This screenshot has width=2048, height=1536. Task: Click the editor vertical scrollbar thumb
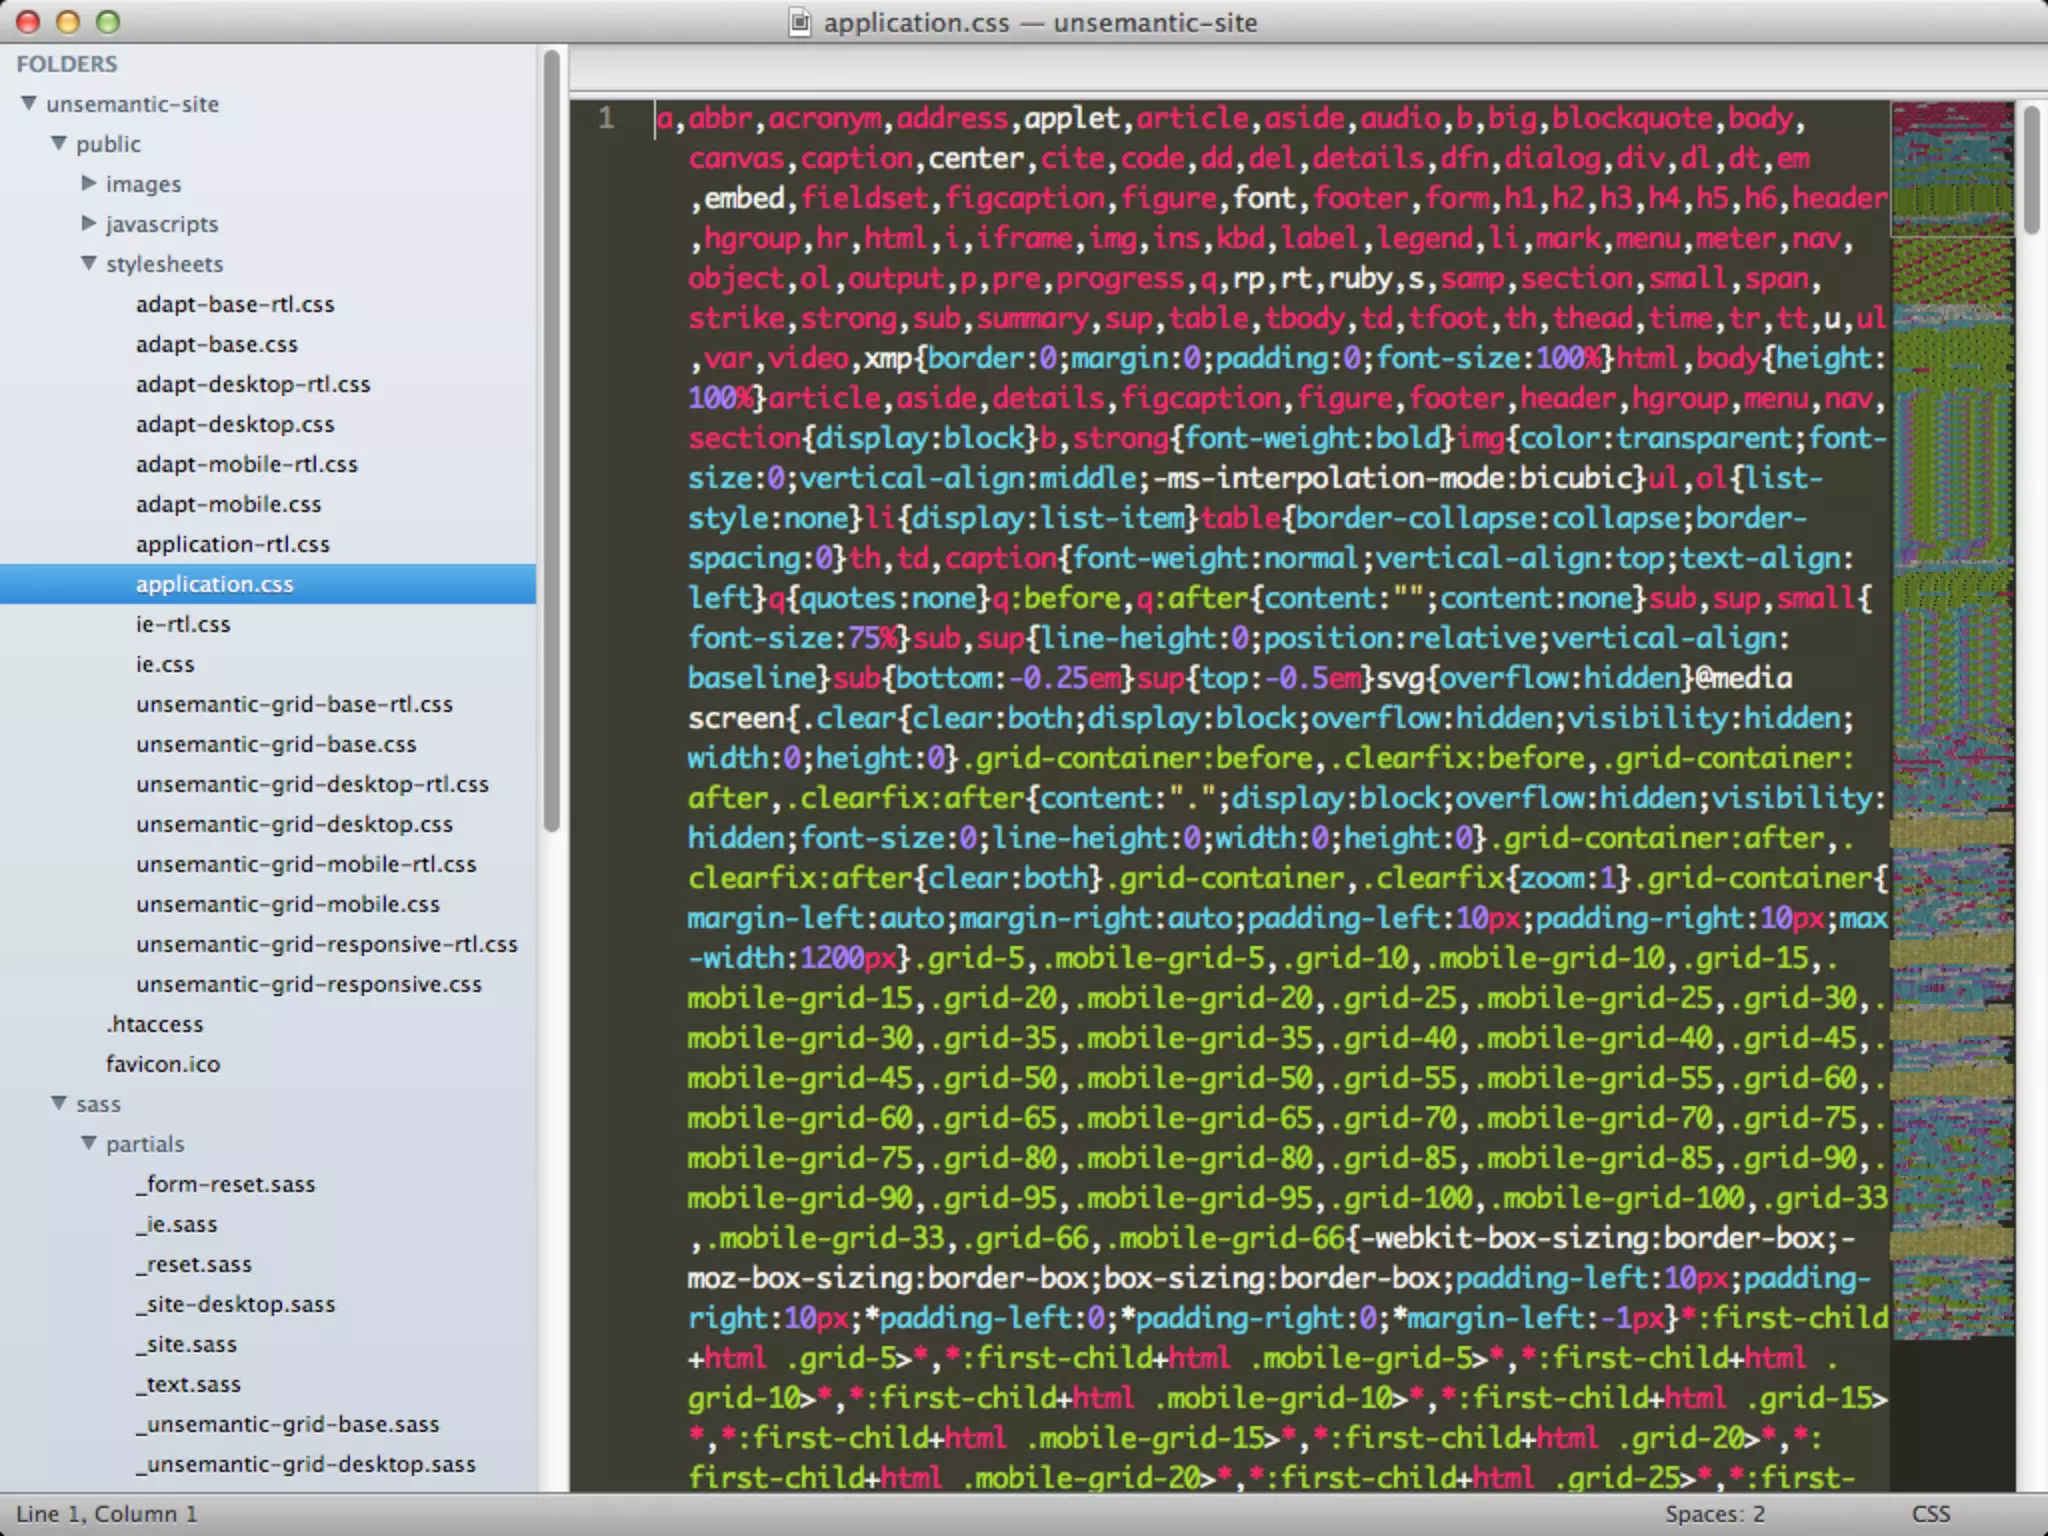(x=2031, y=170)
